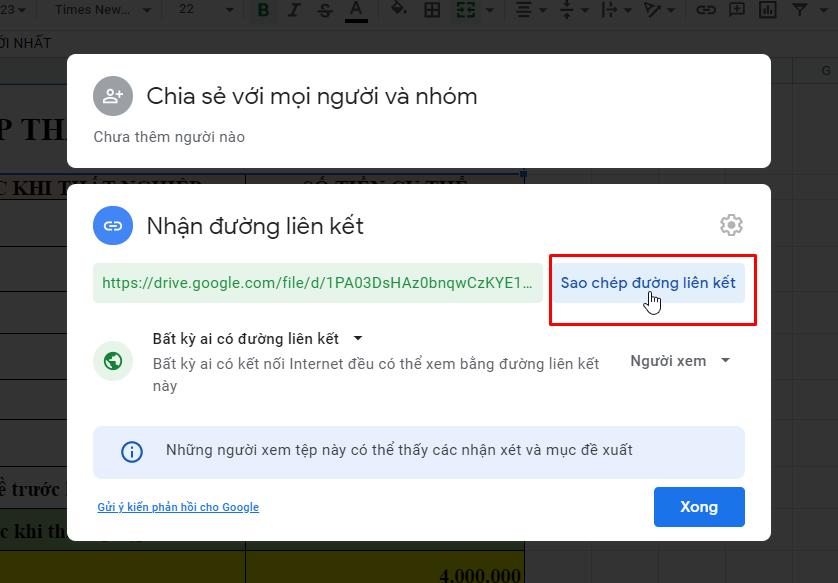
Task: Toggle bold formatting in the toolbar
Action: click(x=262, y=11)
